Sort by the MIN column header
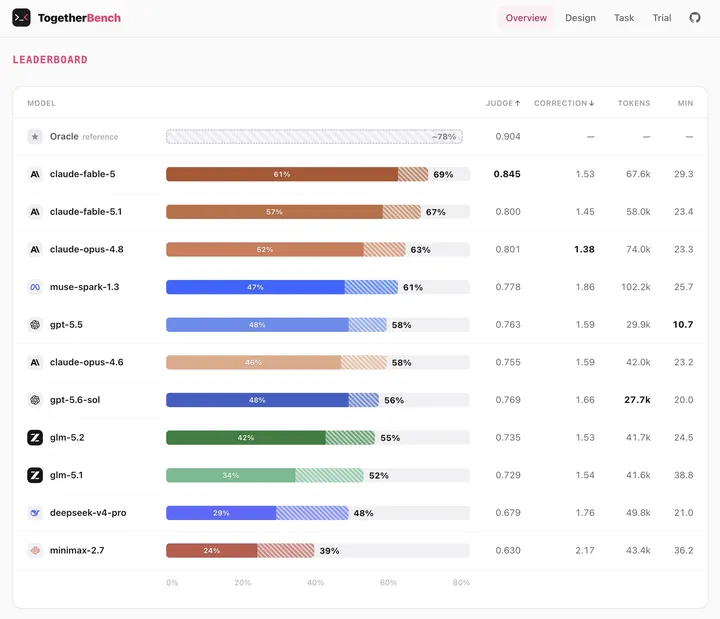The image size is (720, 619). coord(685,103)
